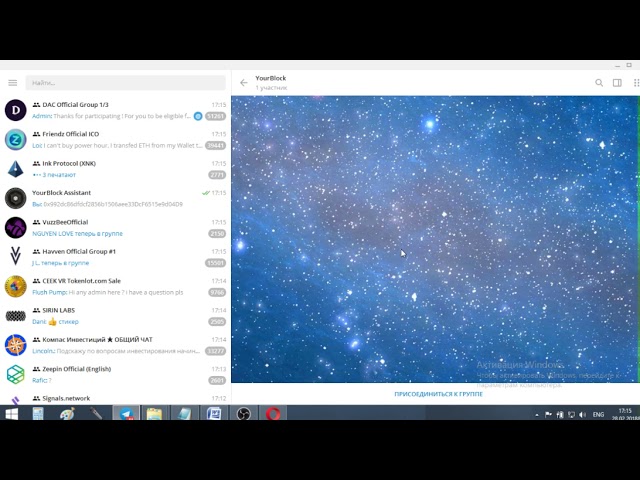Open Paint from the taskbar
Image resolution: width=640 pixels, height=480 pixels.
67,414
